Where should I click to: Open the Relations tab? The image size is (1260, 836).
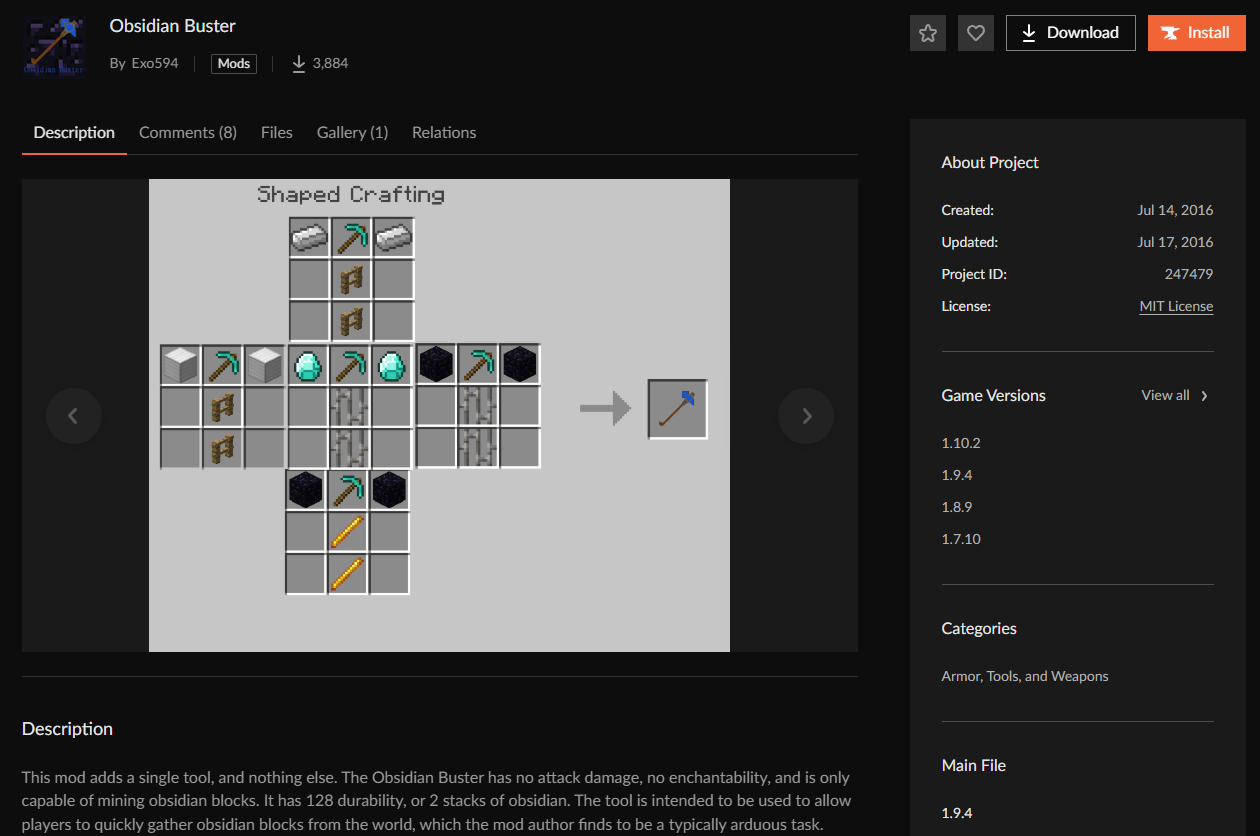(444, 132)
